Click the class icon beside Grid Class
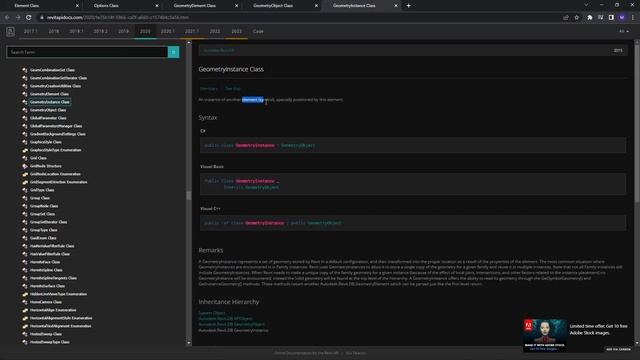640x360 pixels. pos(25,158)
